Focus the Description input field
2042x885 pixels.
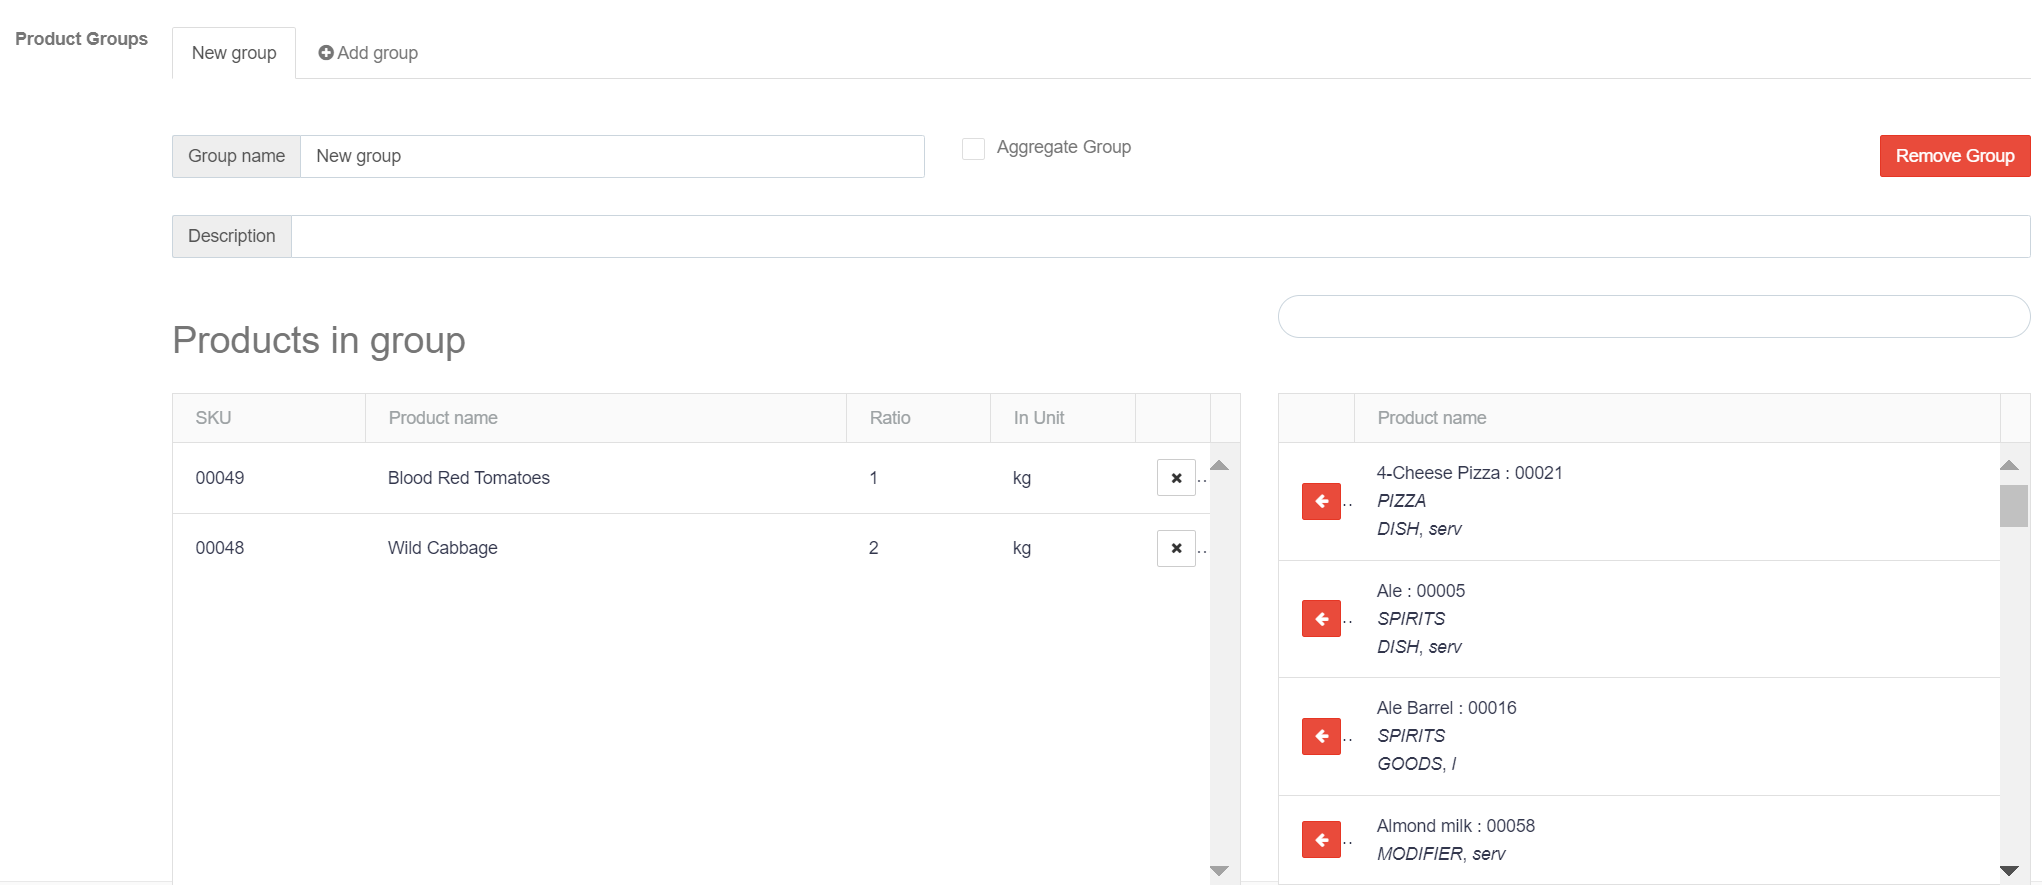point(1159,237)
